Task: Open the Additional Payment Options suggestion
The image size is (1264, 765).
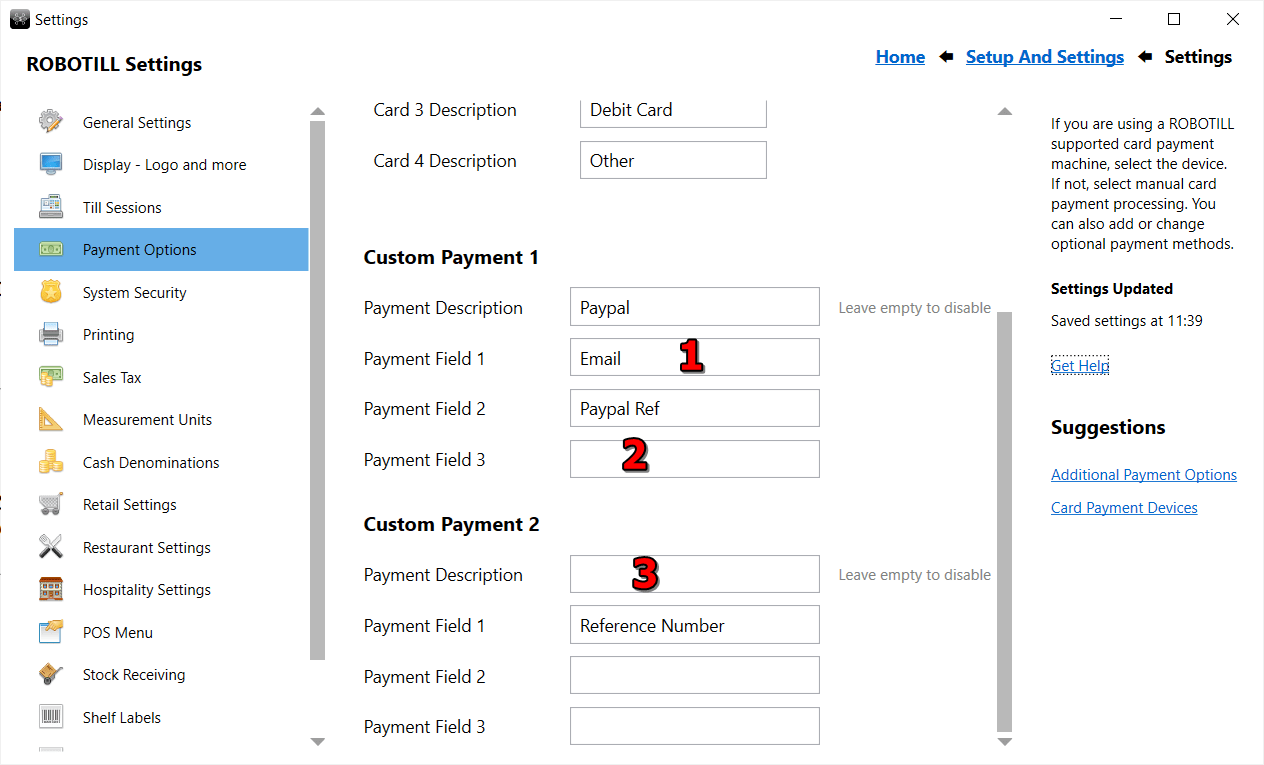Action: coord(1143,474)
